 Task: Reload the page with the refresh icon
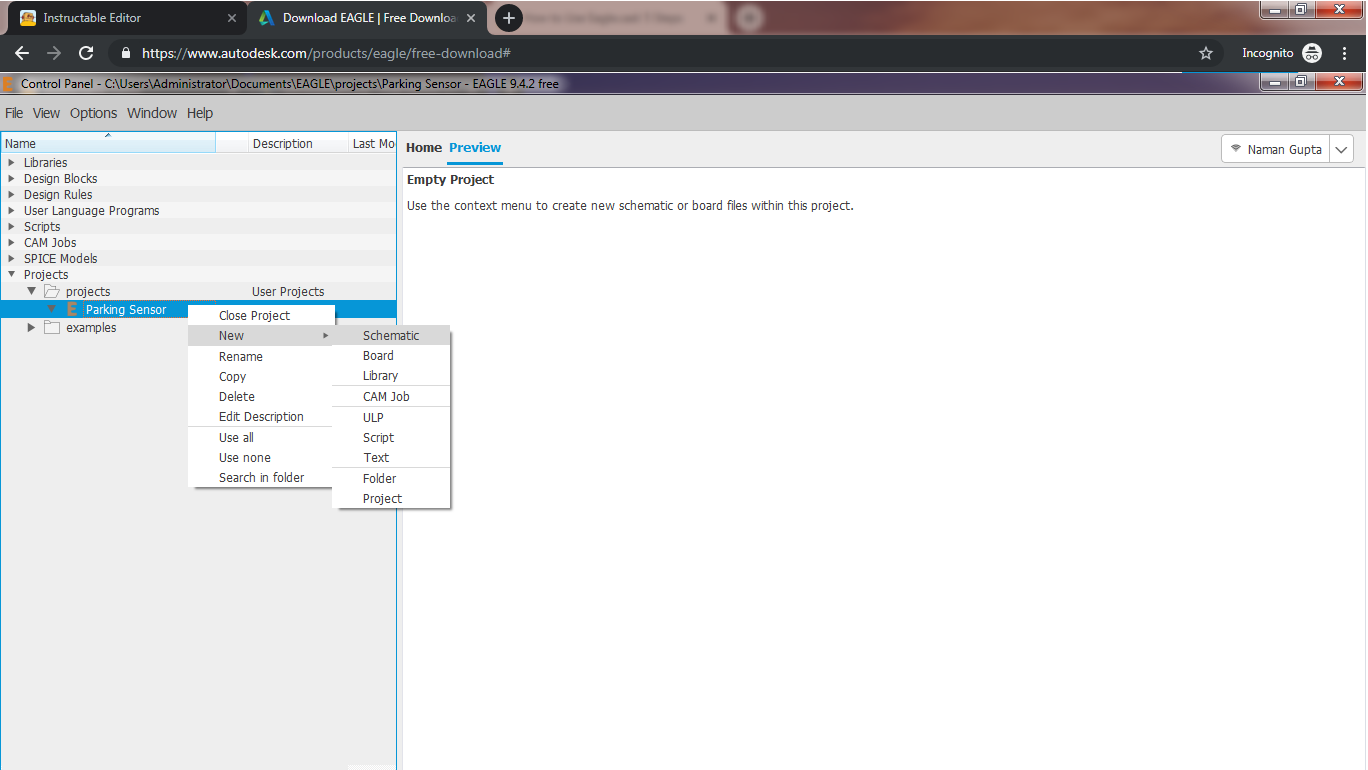(x=86, y=53)
